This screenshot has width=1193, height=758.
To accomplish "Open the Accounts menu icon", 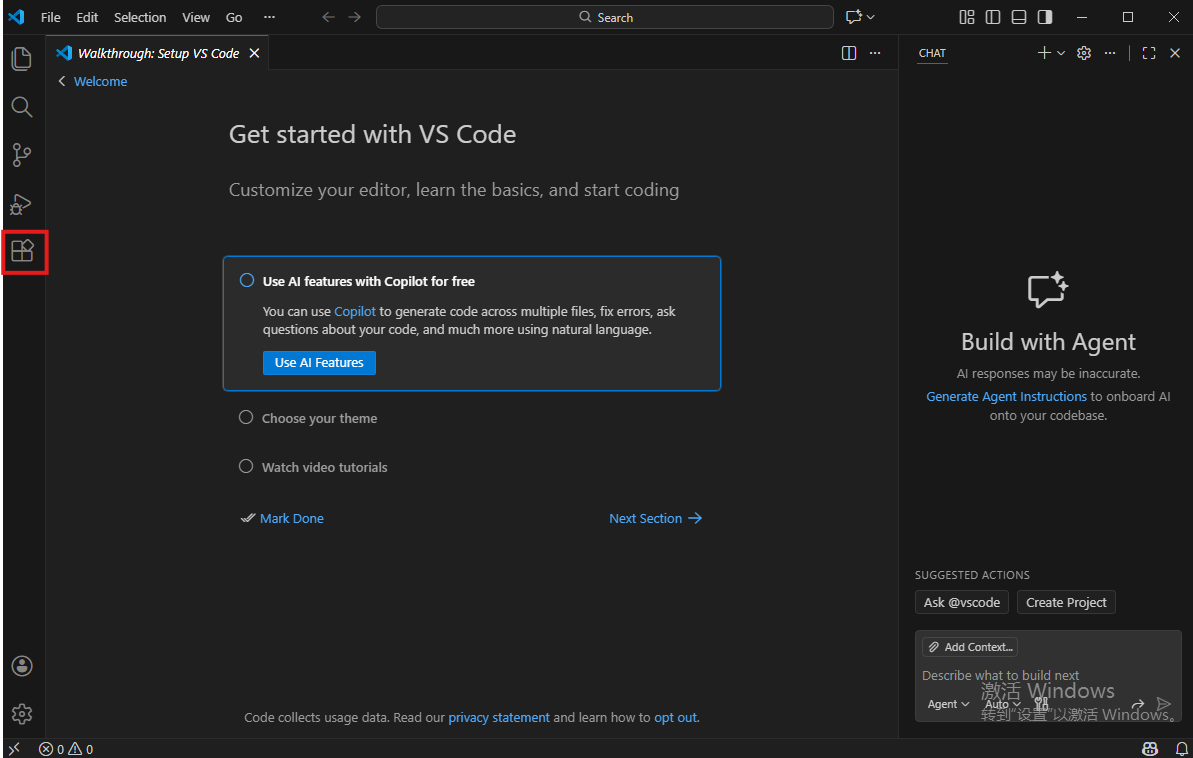I will pos(22,666).
